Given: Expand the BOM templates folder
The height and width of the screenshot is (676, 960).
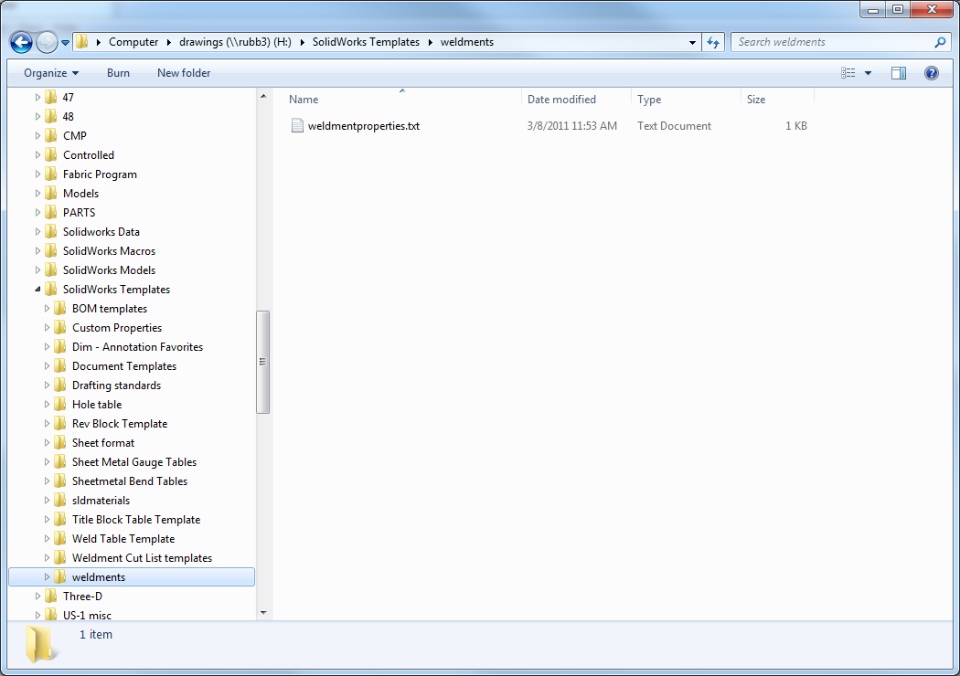Looking at the screenshot, I should (x=47, y=309).
